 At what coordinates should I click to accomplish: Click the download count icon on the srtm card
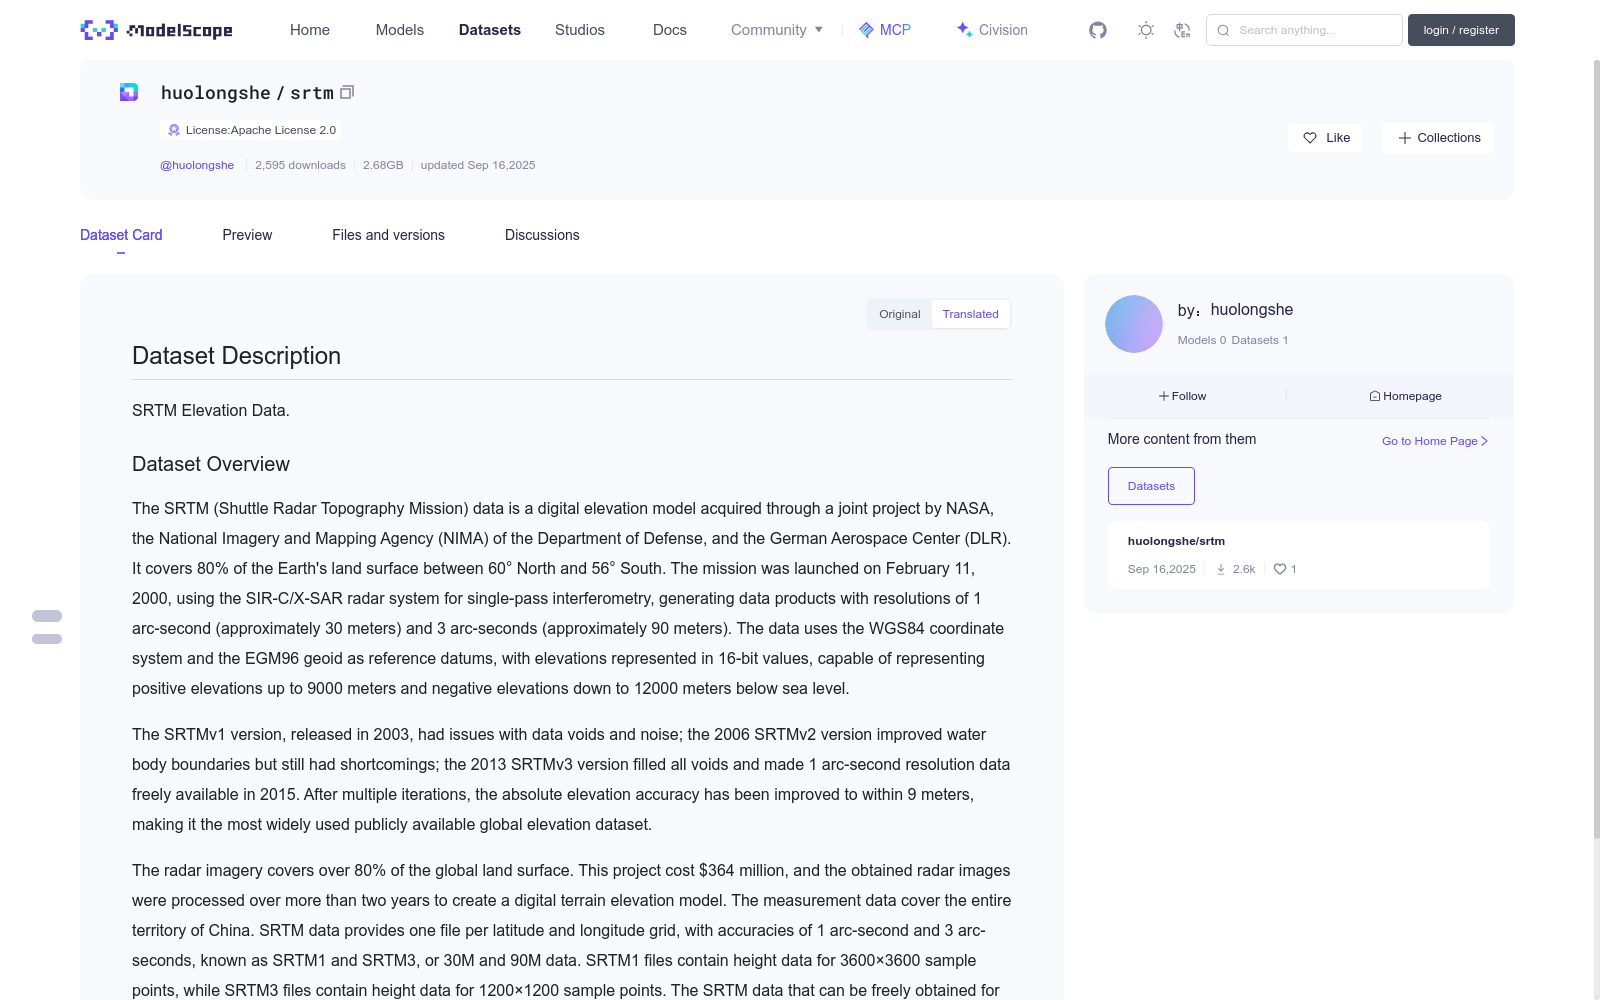[x=1221, y=569]
